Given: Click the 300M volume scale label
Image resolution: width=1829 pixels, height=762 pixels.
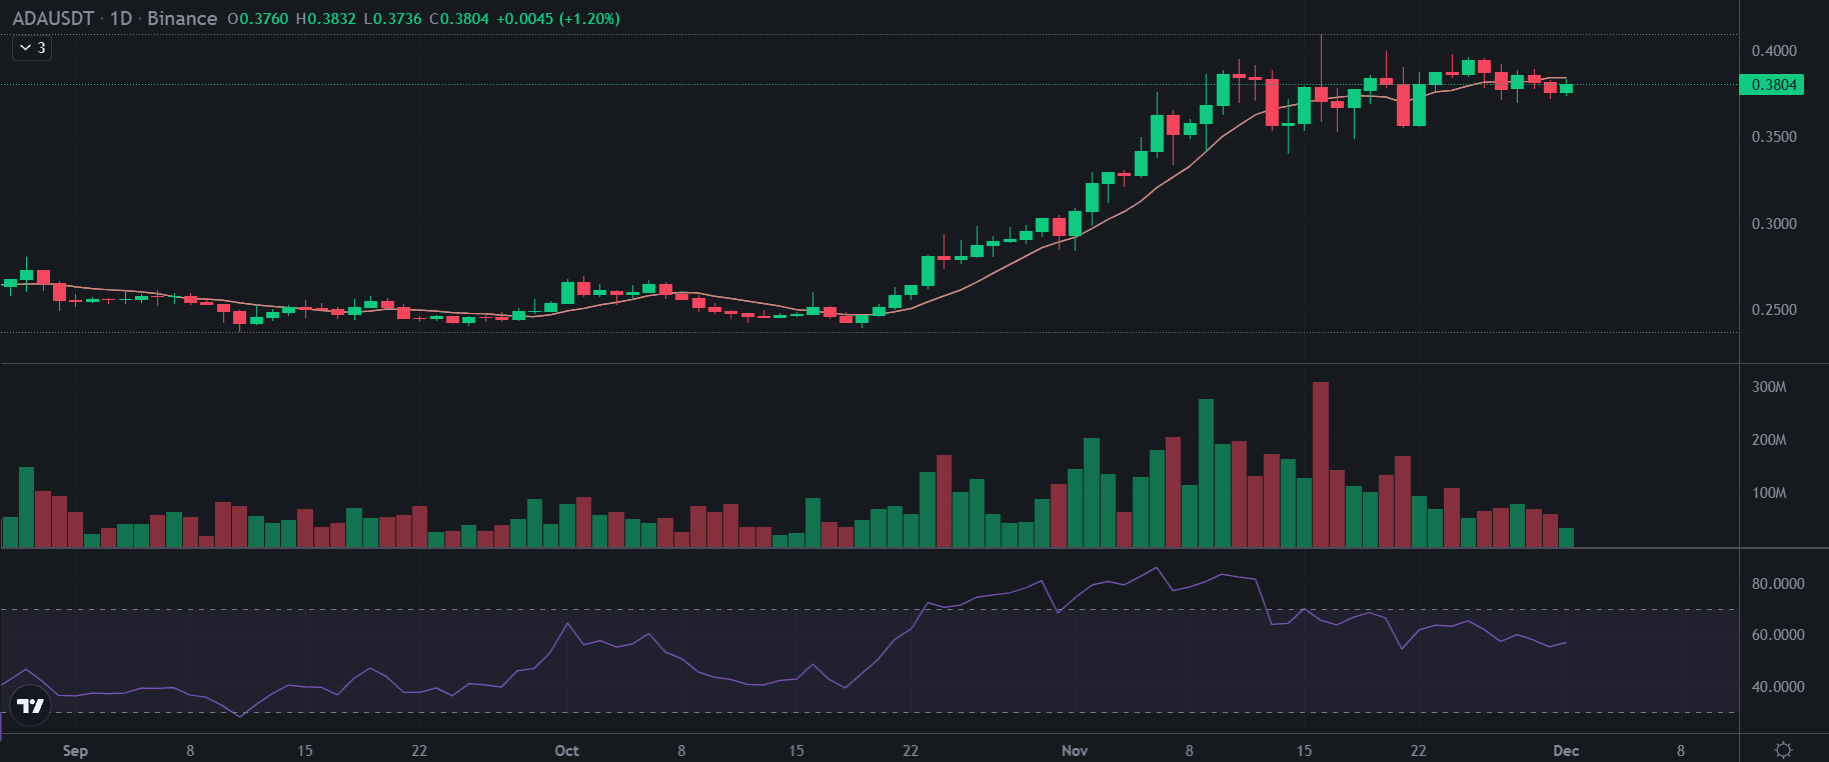Looking at the screenshot, I should (x=1768, y=387).
